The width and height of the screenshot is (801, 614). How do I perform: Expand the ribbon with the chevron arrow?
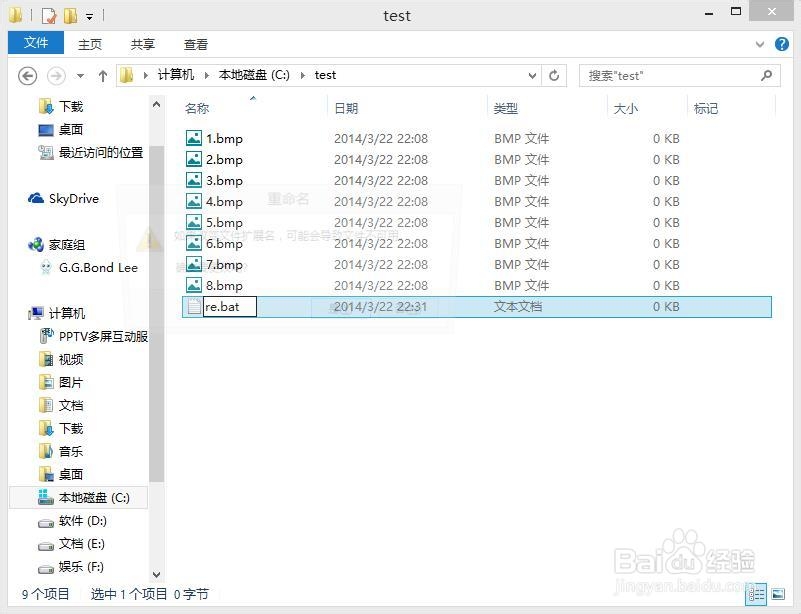tap(760, 44)
